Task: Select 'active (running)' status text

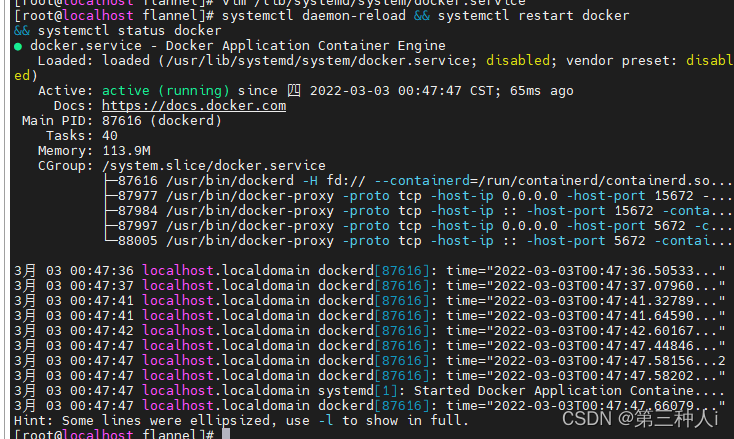Action: (x=166, y=90)
